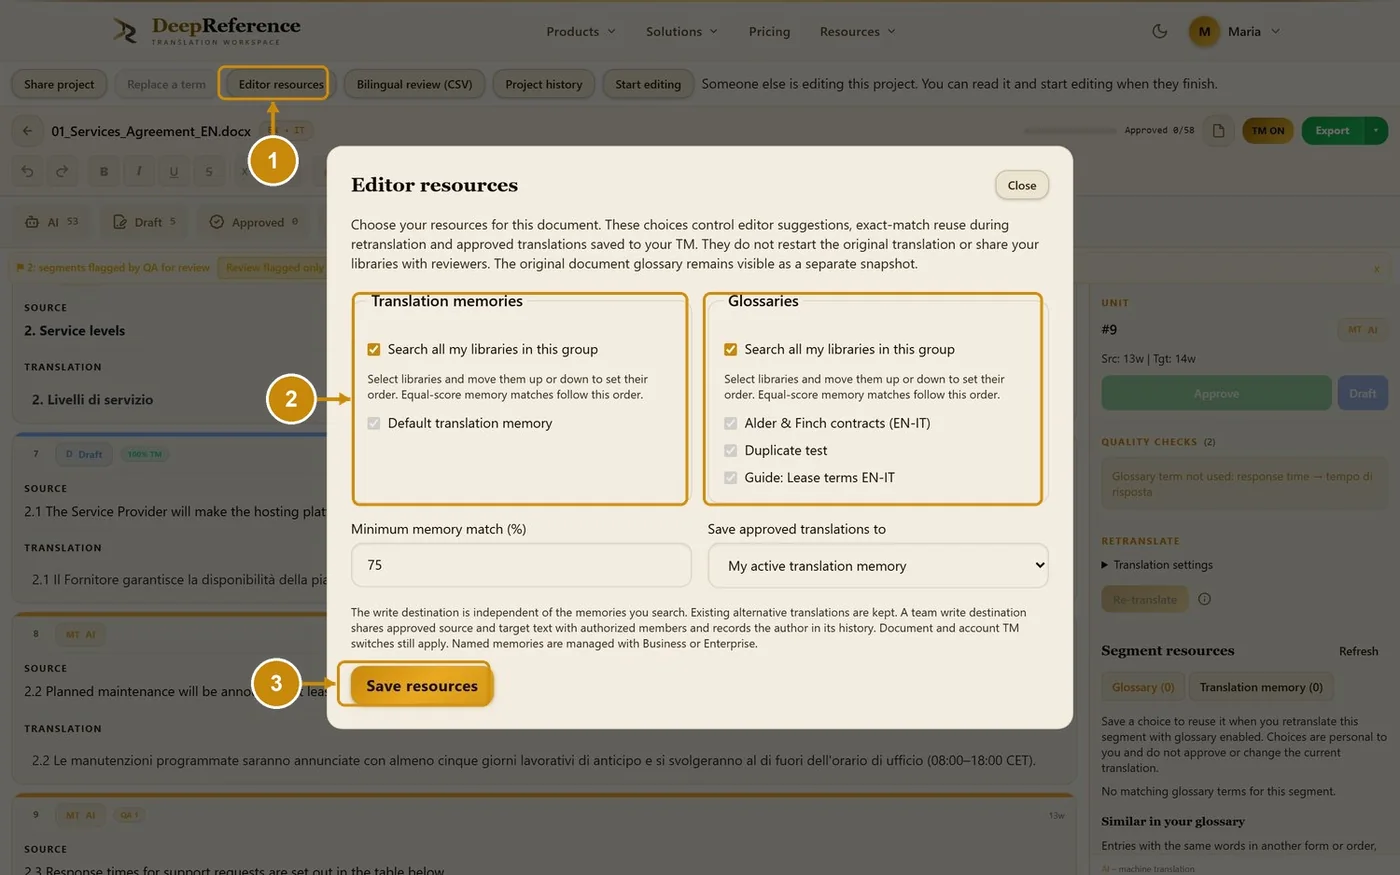
Task: Toggle Glossaries 'Search all my libraries' checkbox
Action: point(731,349)
